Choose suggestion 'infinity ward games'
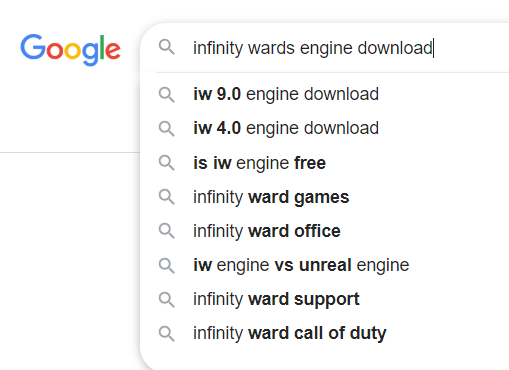 pyautogui.click(x=325, y=197)
